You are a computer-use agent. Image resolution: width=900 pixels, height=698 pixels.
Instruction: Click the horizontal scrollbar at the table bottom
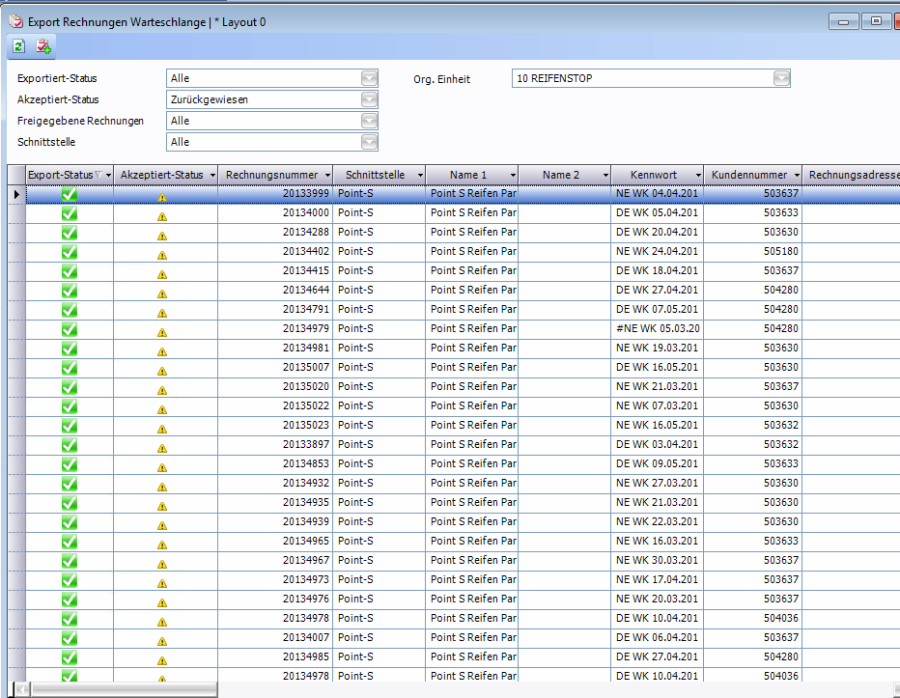[118, 689]
